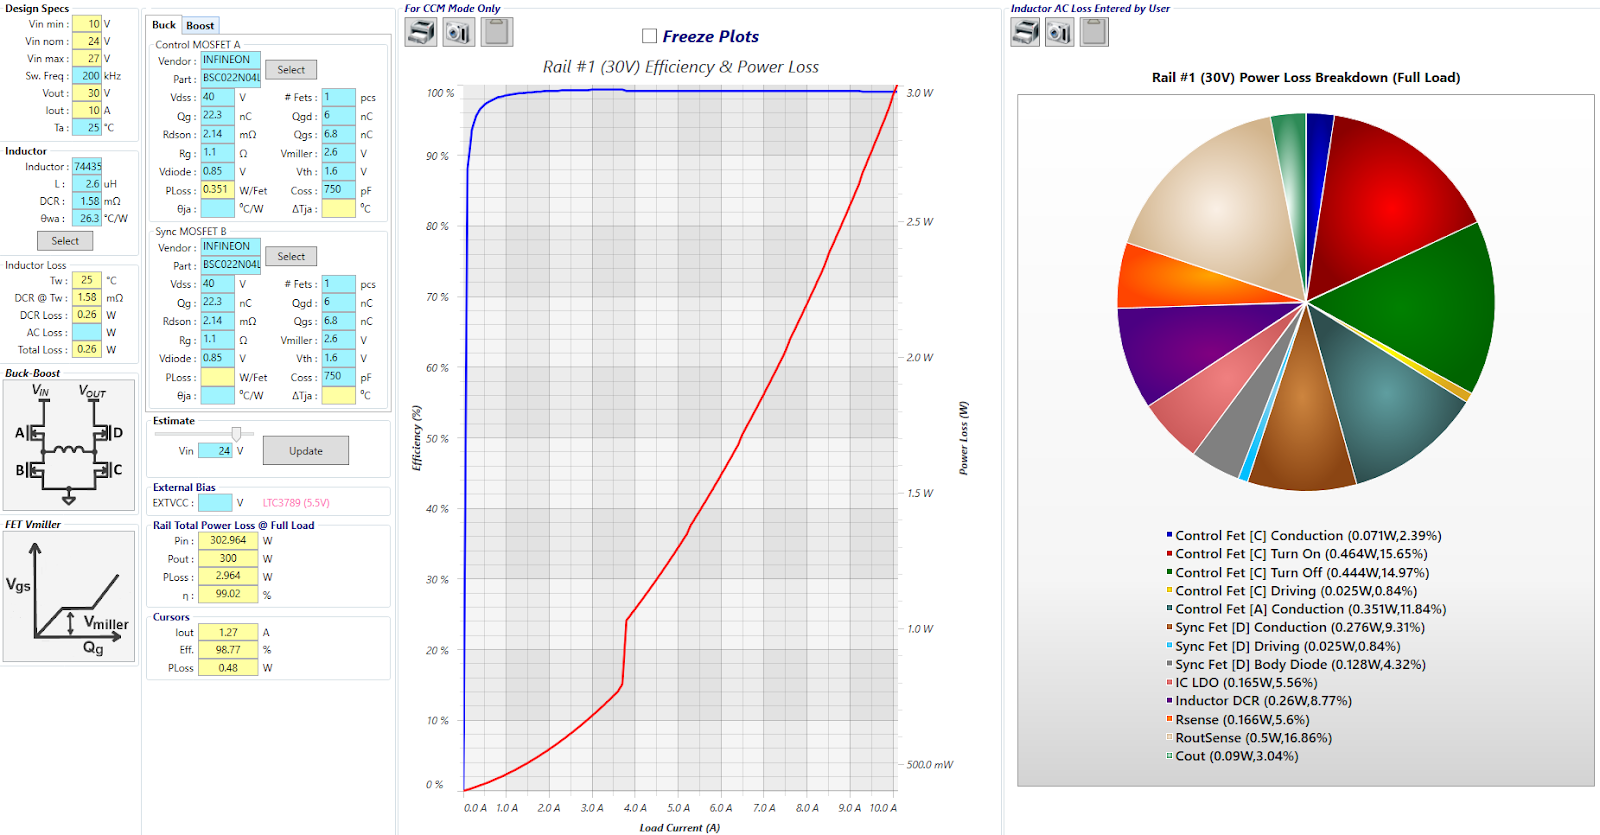Switch to the Boost tab
The image size is (1600, 835).
click(200, 25)
